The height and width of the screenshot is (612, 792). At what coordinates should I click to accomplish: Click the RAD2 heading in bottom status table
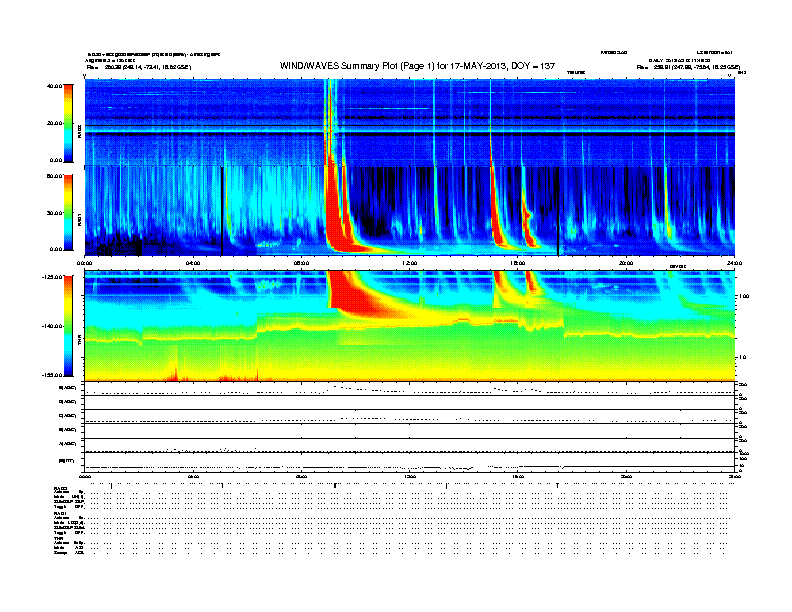coord(61,489)
